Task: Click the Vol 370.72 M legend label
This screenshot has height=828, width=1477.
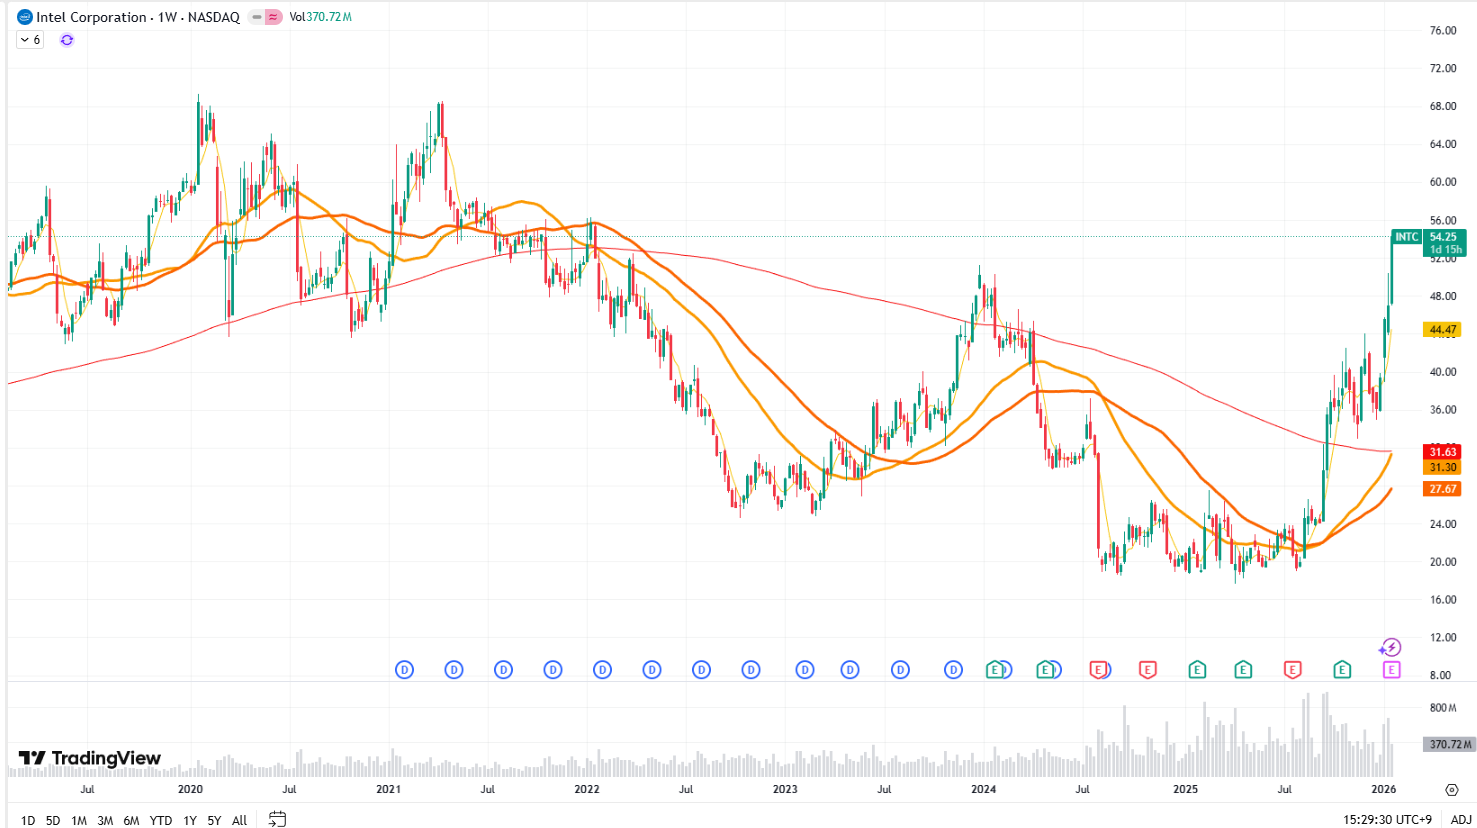Action: pos(320,17)
